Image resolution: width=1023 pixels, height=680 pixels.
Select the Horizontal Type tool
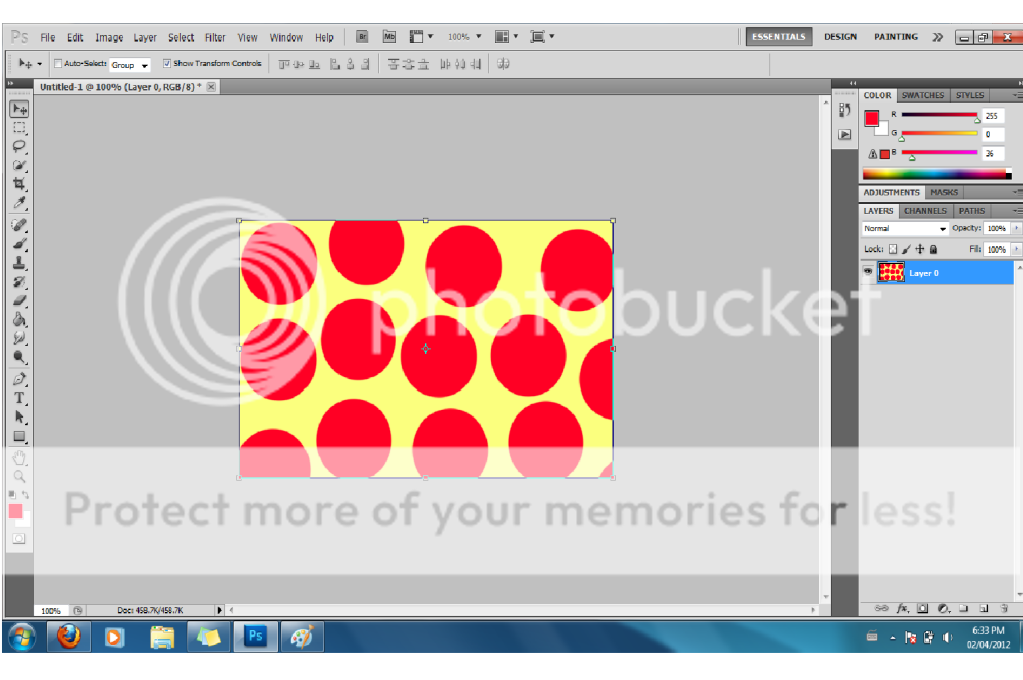[19, 398]
